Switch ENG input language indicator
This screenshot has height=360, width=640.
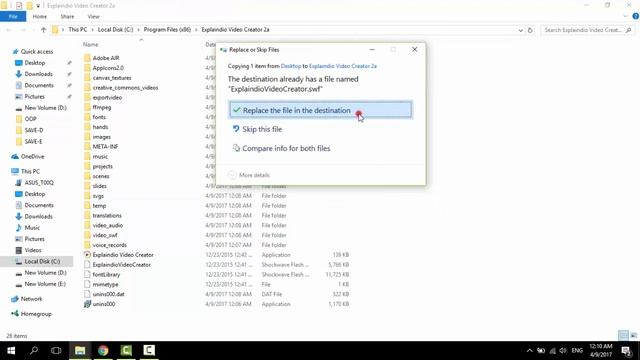coord(577,351)
